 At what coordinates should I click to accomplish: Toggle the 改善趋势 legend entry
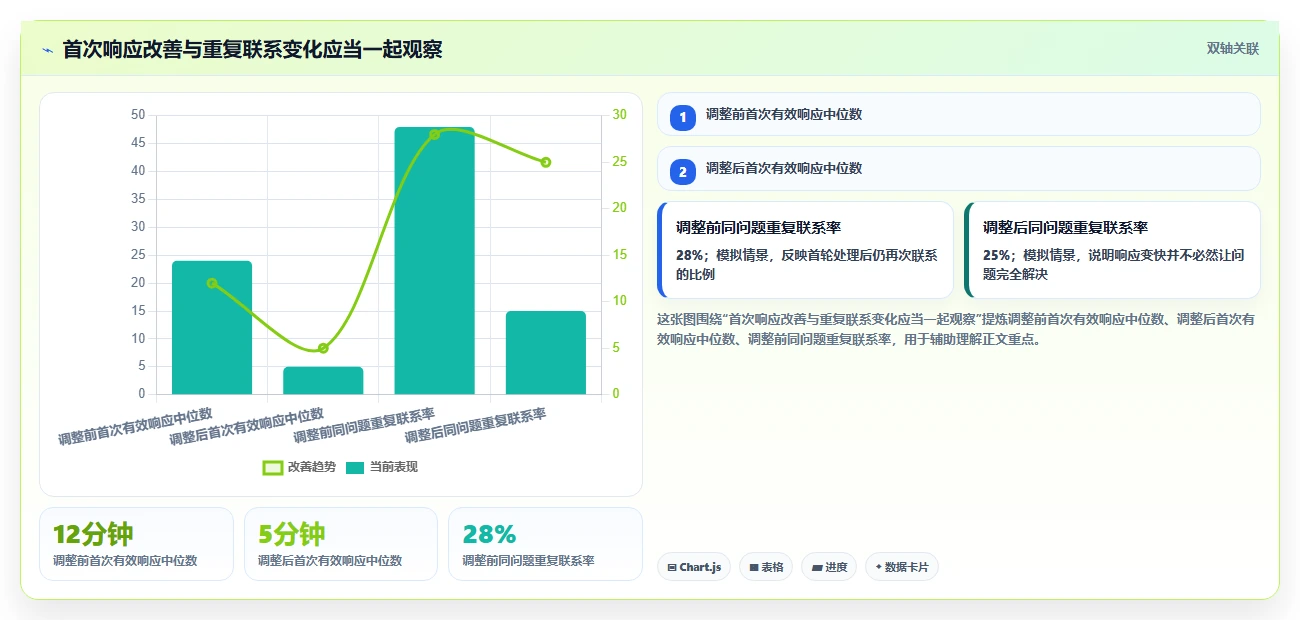coord(299,467)
